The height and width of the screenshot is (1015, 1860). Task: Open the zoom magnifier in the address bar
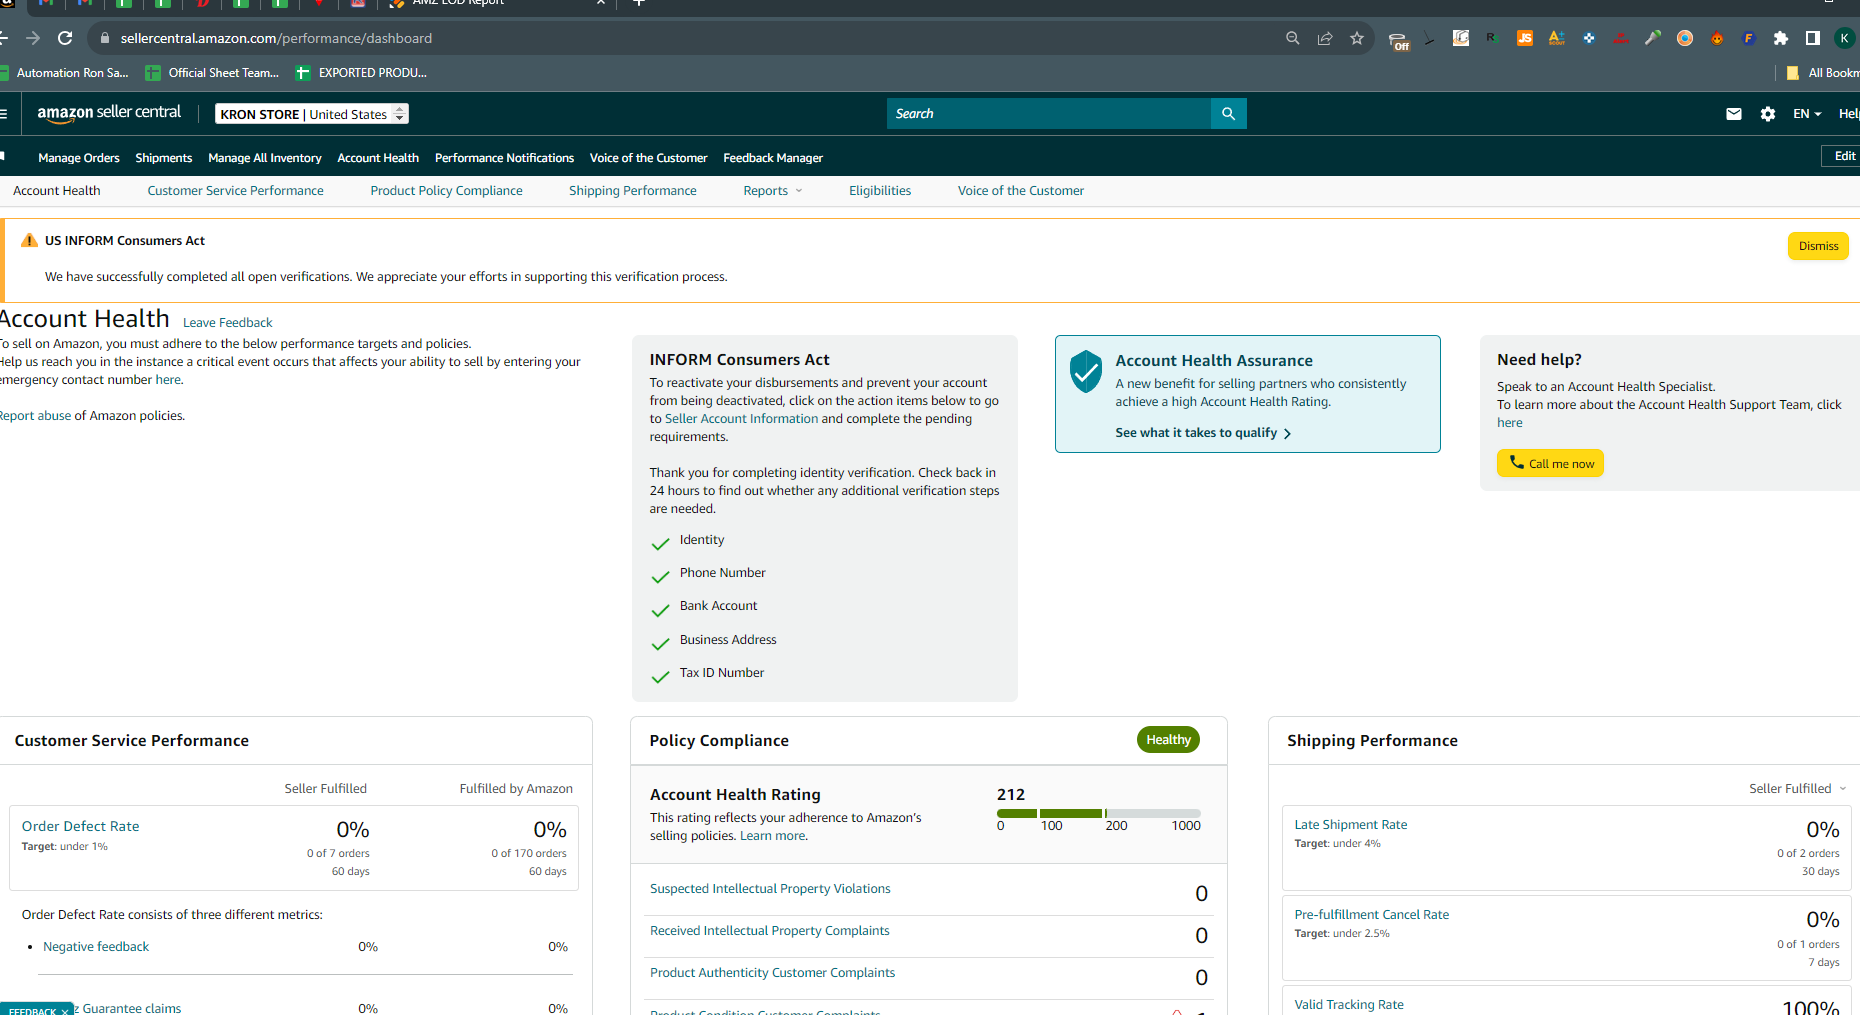click(1293, 38)
